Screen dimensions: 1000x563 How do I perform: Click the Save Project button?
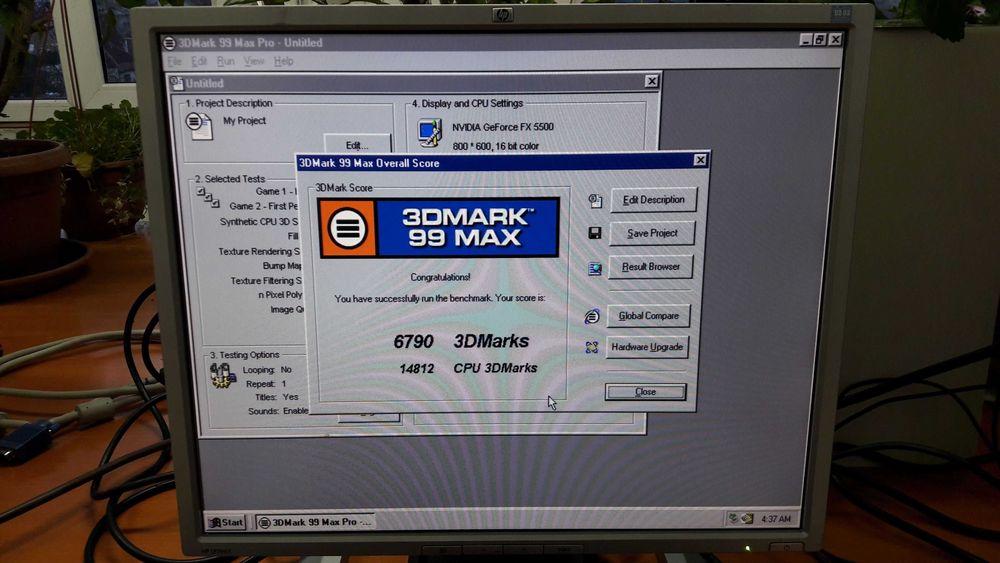[x=652, y=233]
